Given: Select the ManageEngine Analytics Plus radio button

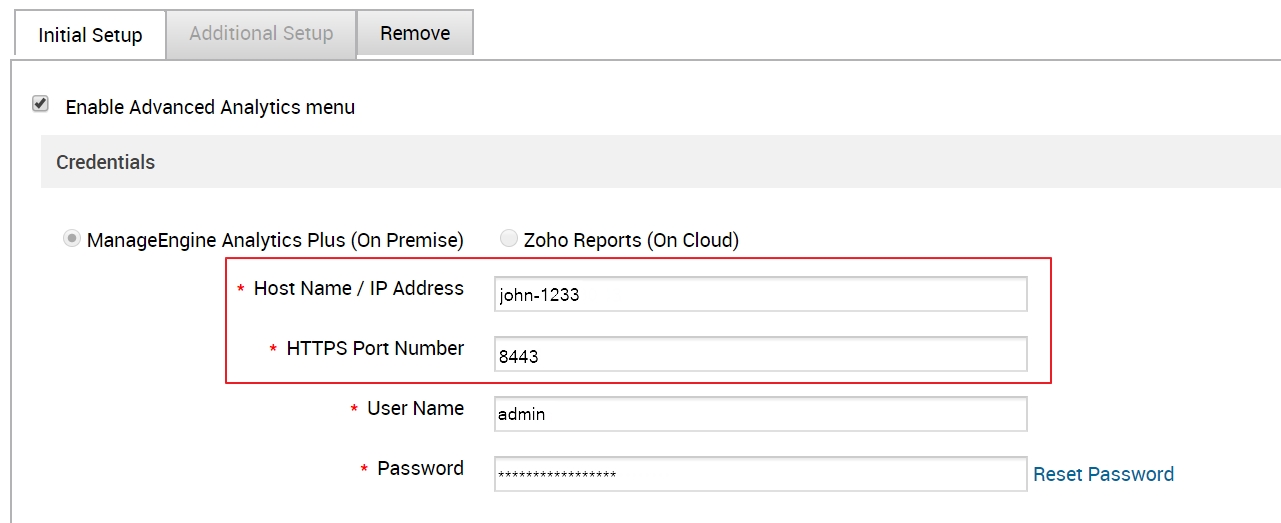Looking at the screenshot, I should tap(72, 239).
